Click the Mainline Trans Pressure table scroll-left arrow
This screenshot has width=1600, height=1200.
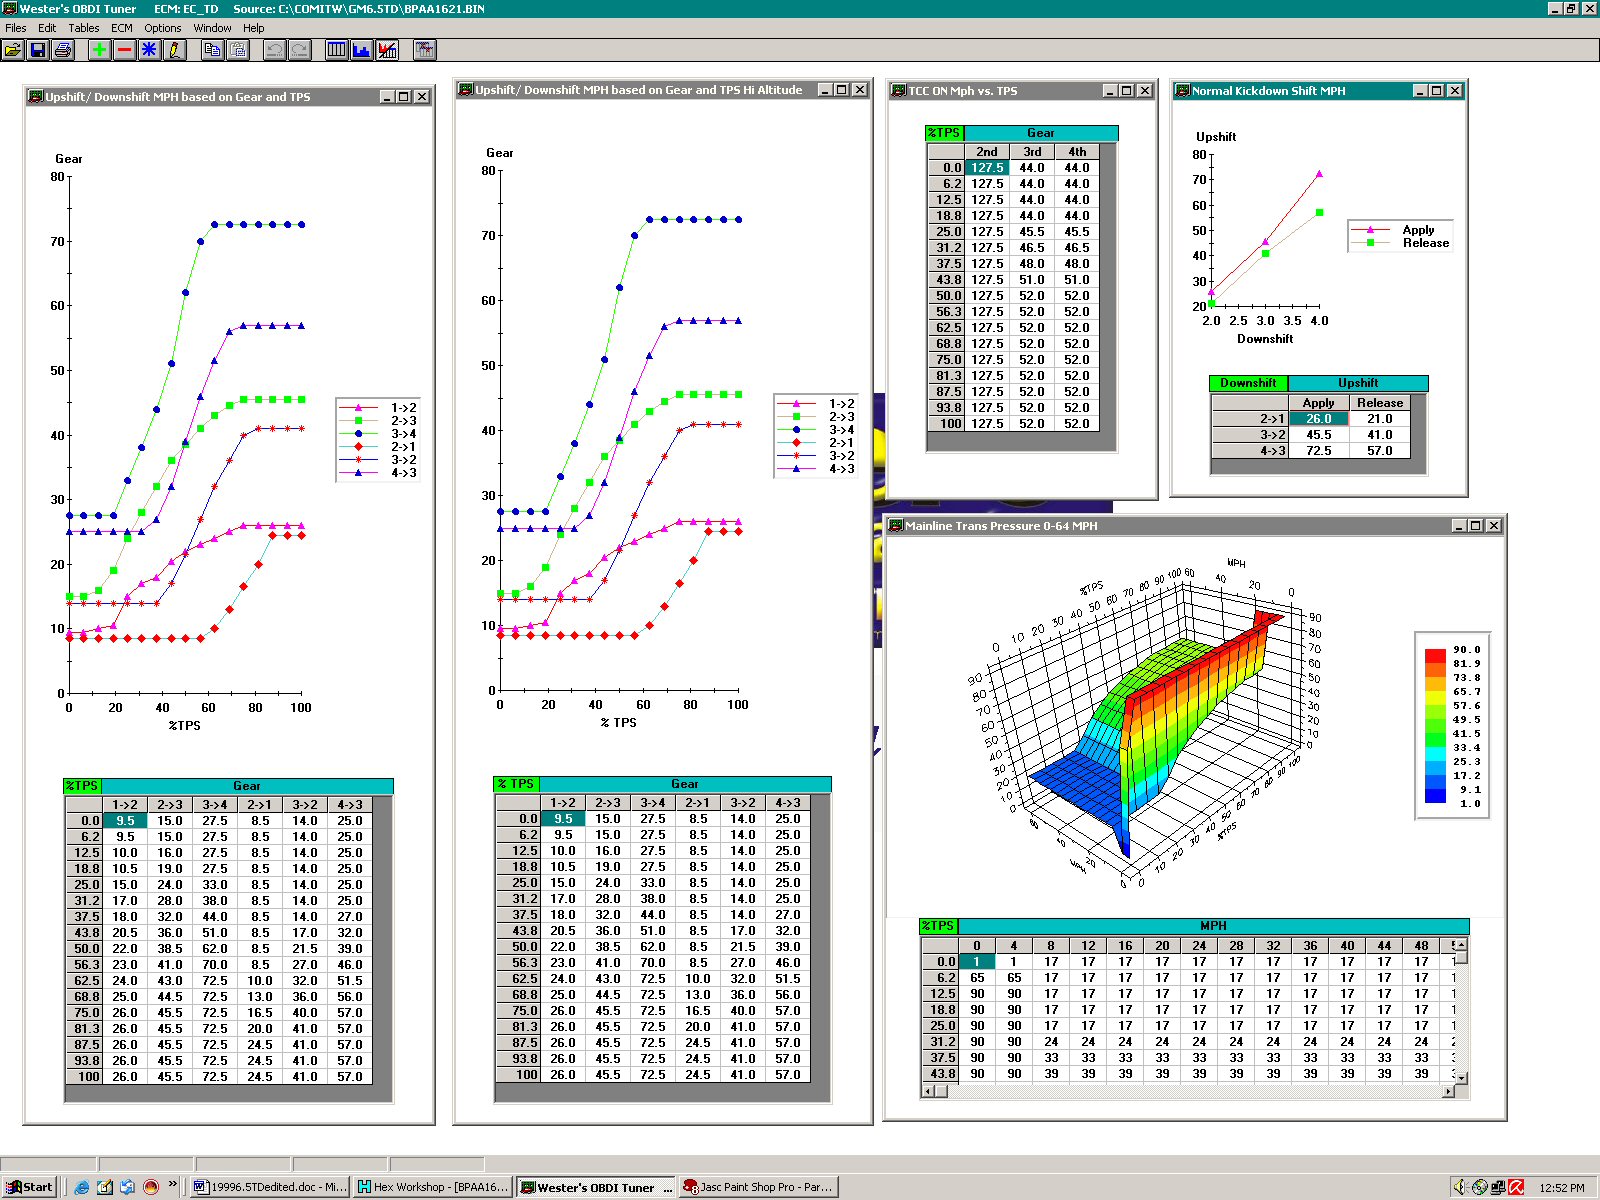pos(928,1091)
